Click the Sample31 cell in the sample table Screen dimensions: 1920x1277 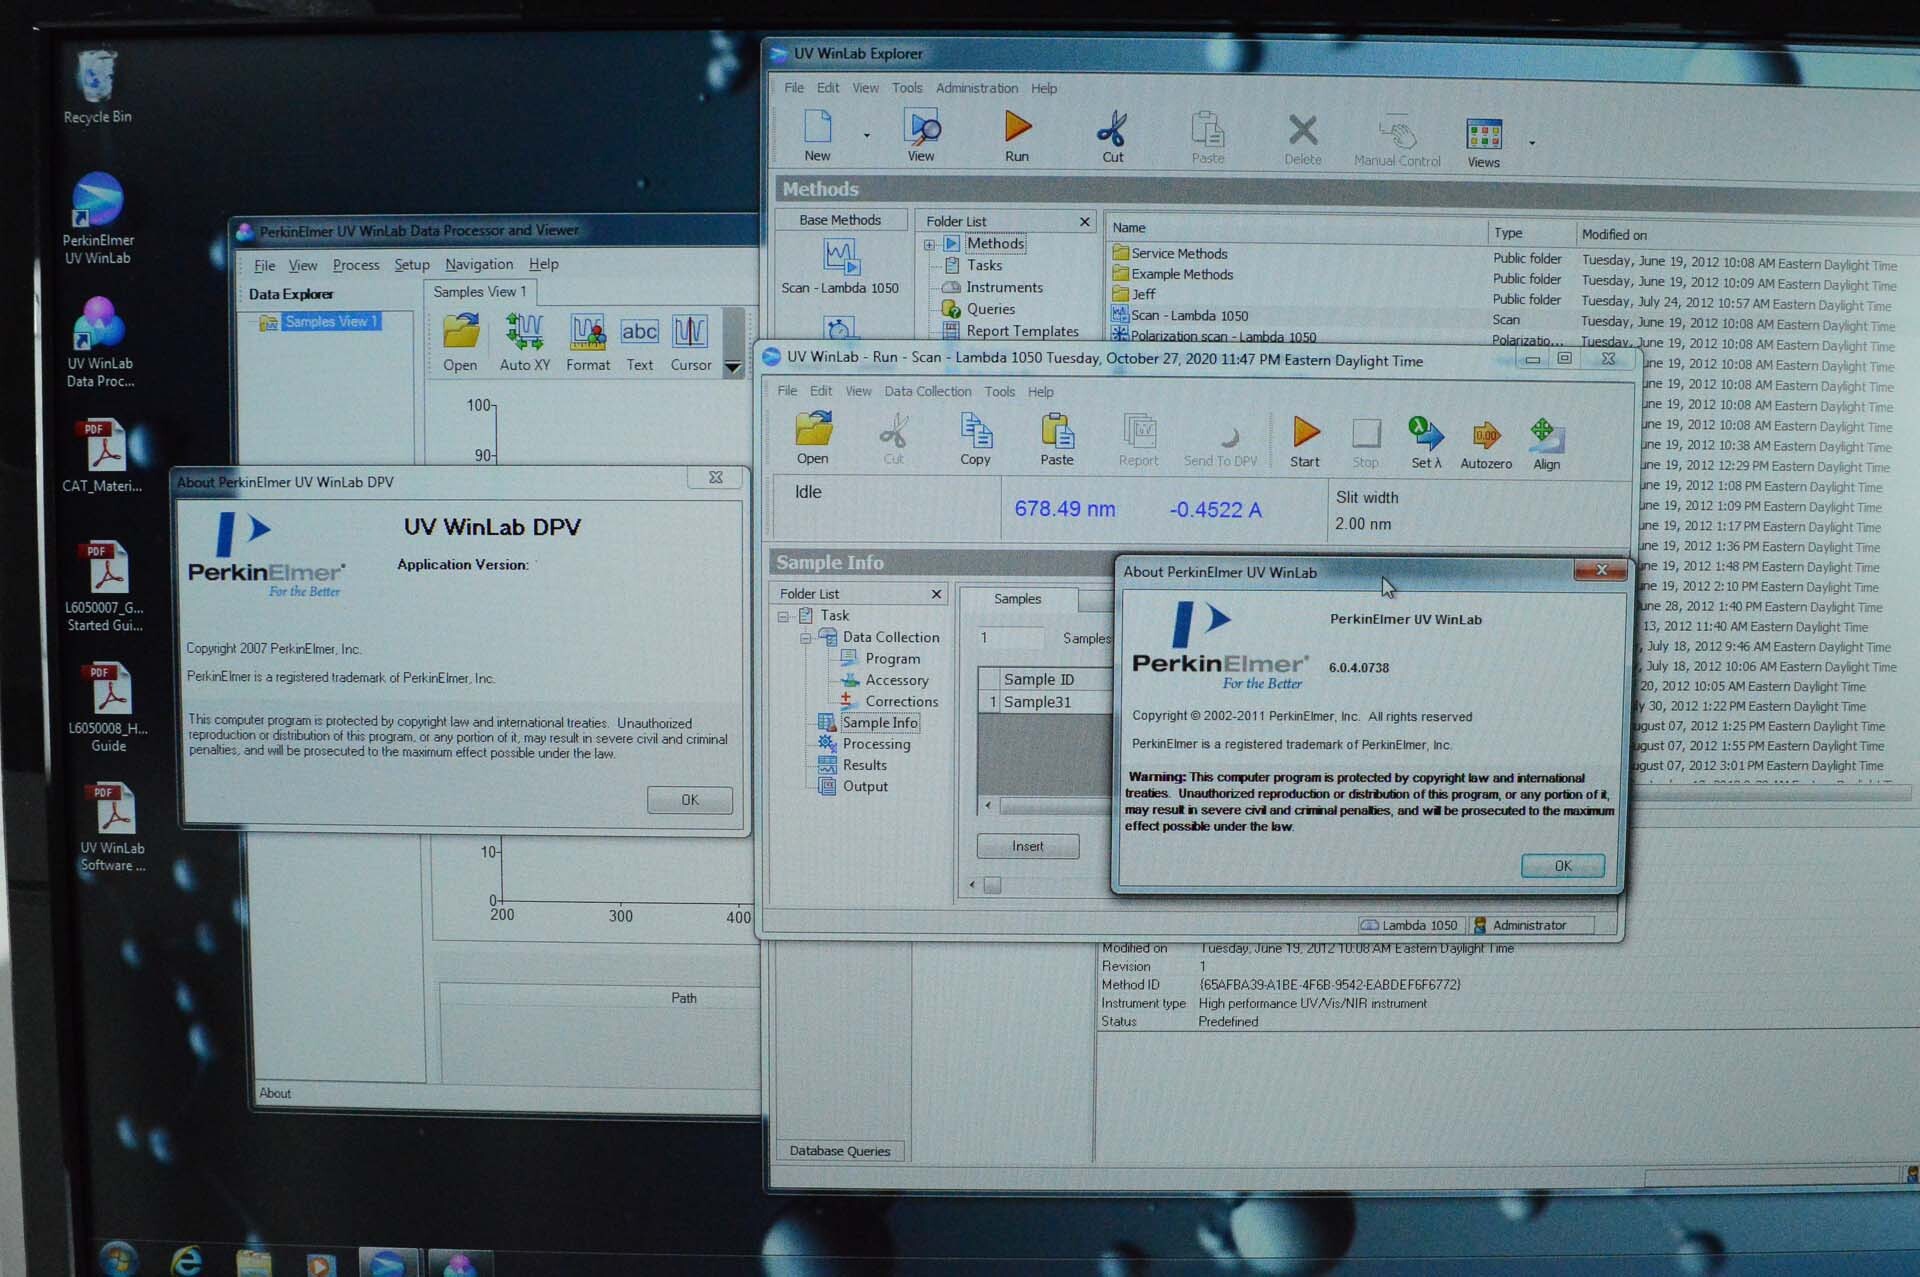[1057, 702]
